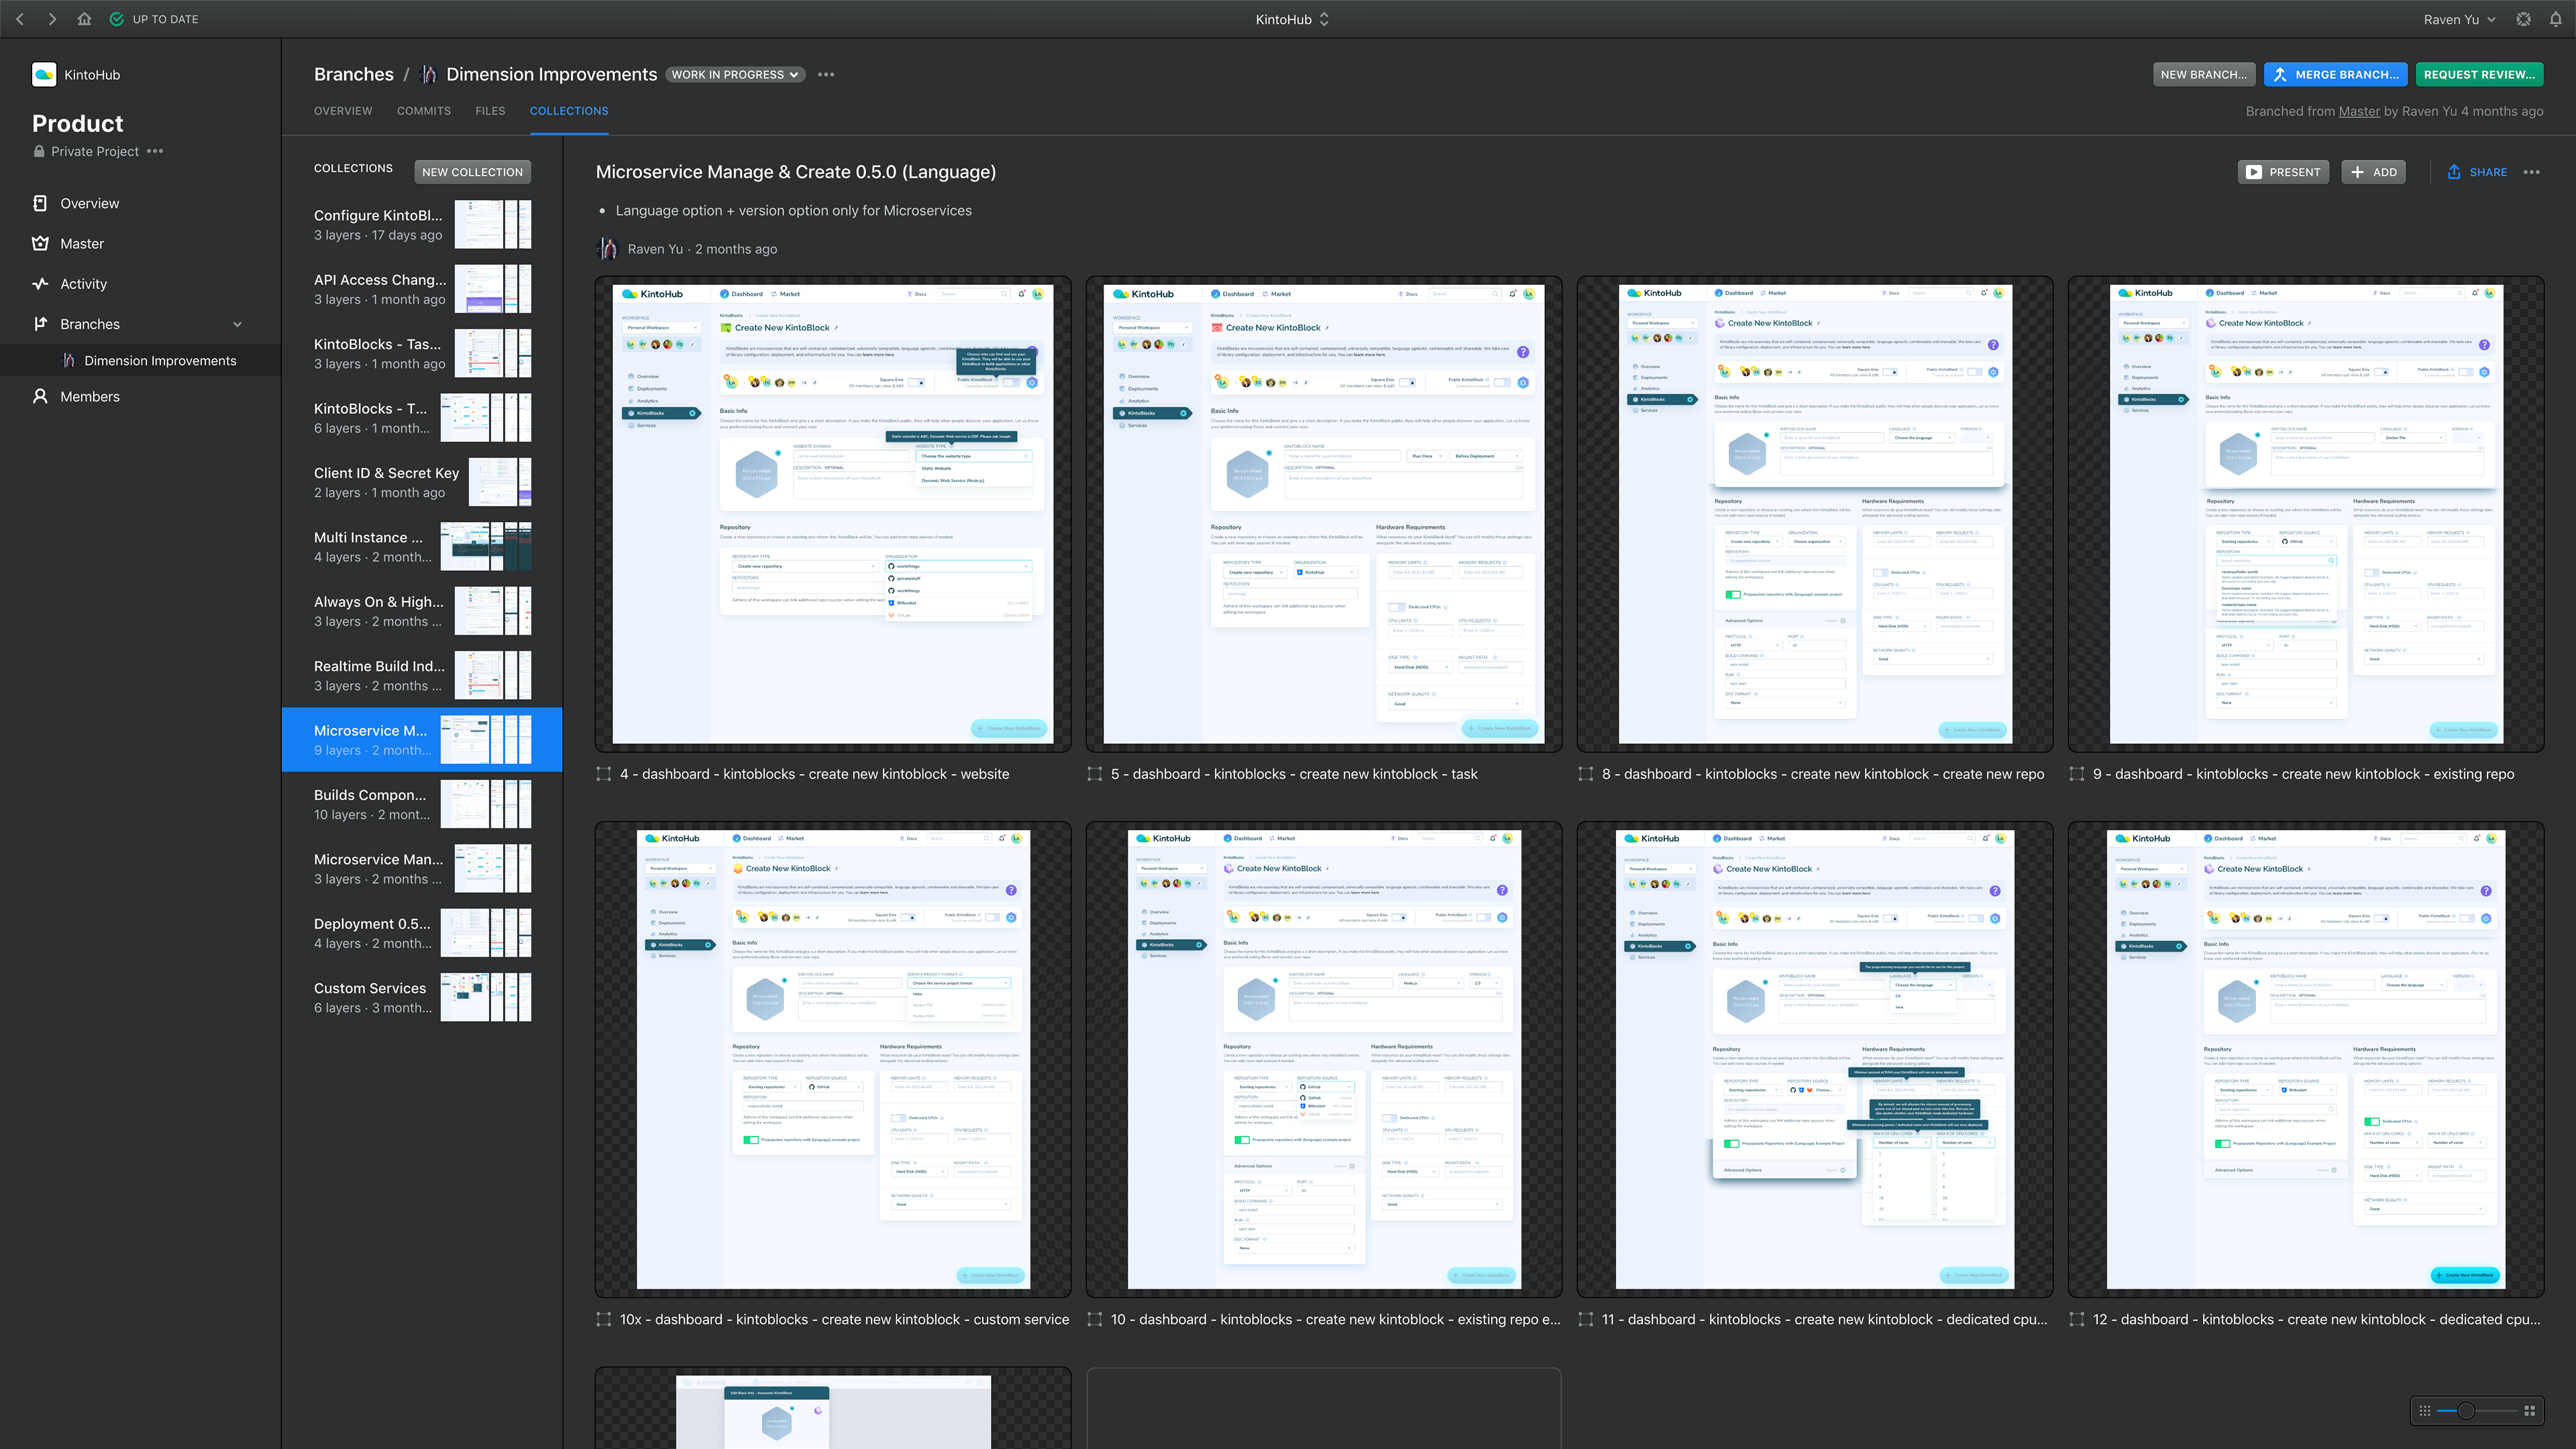Click the New Branch button

coord(2203,75)
